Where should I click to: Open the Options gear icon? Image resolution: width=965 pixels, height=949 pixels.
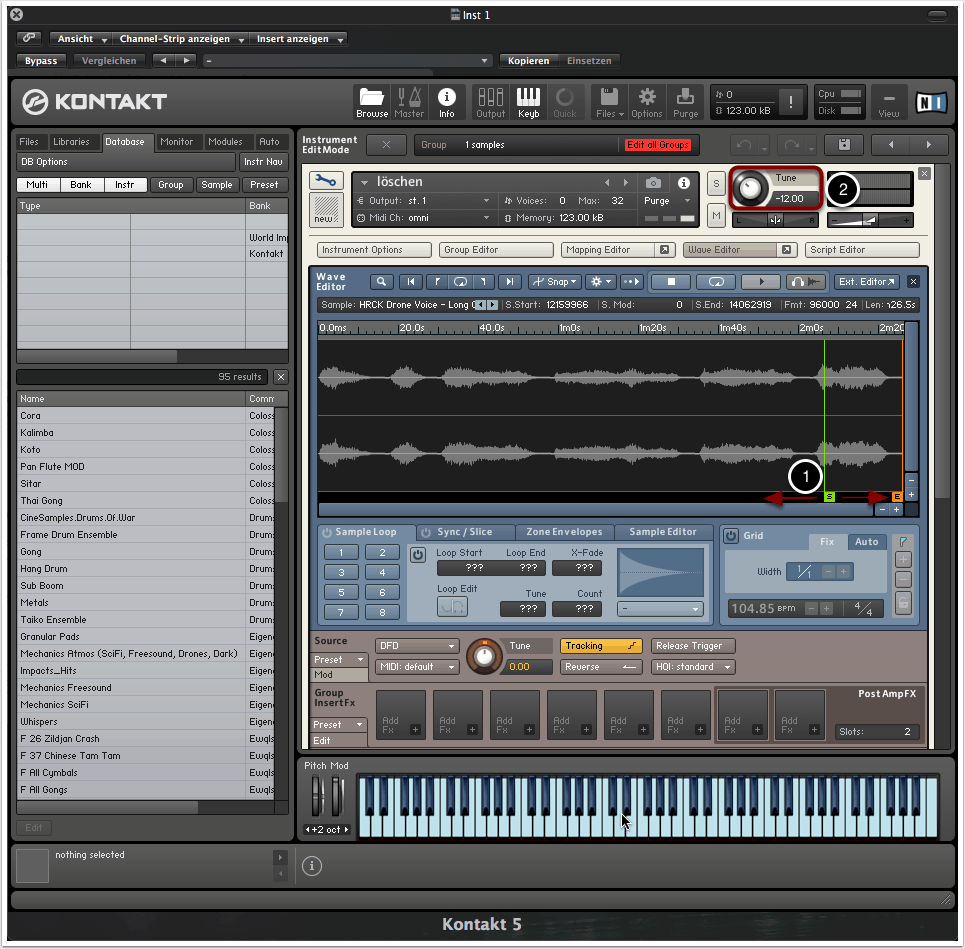646,98
